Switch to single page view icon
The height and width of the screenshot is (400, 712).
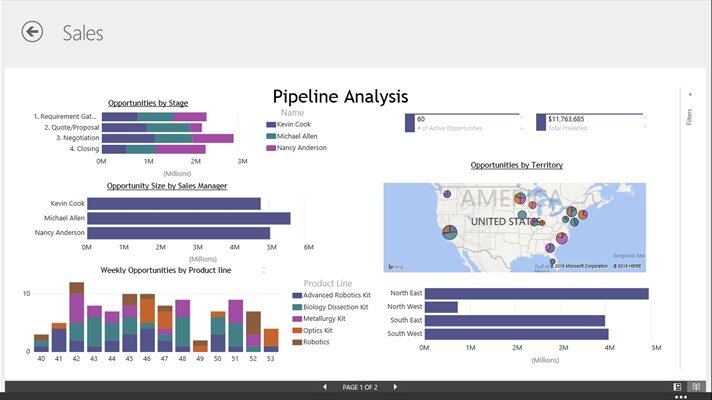click(677, 387)
